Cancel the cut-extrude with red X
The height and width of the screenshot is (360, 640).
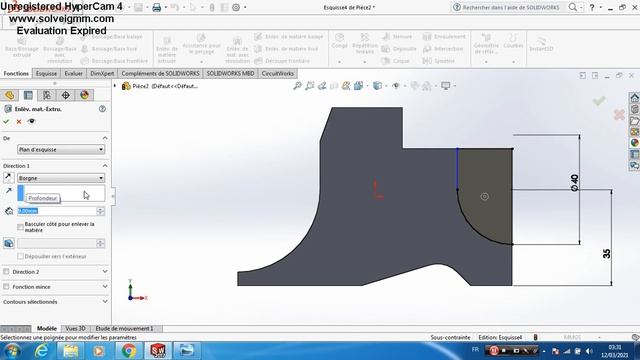click(x=19, y=121)
